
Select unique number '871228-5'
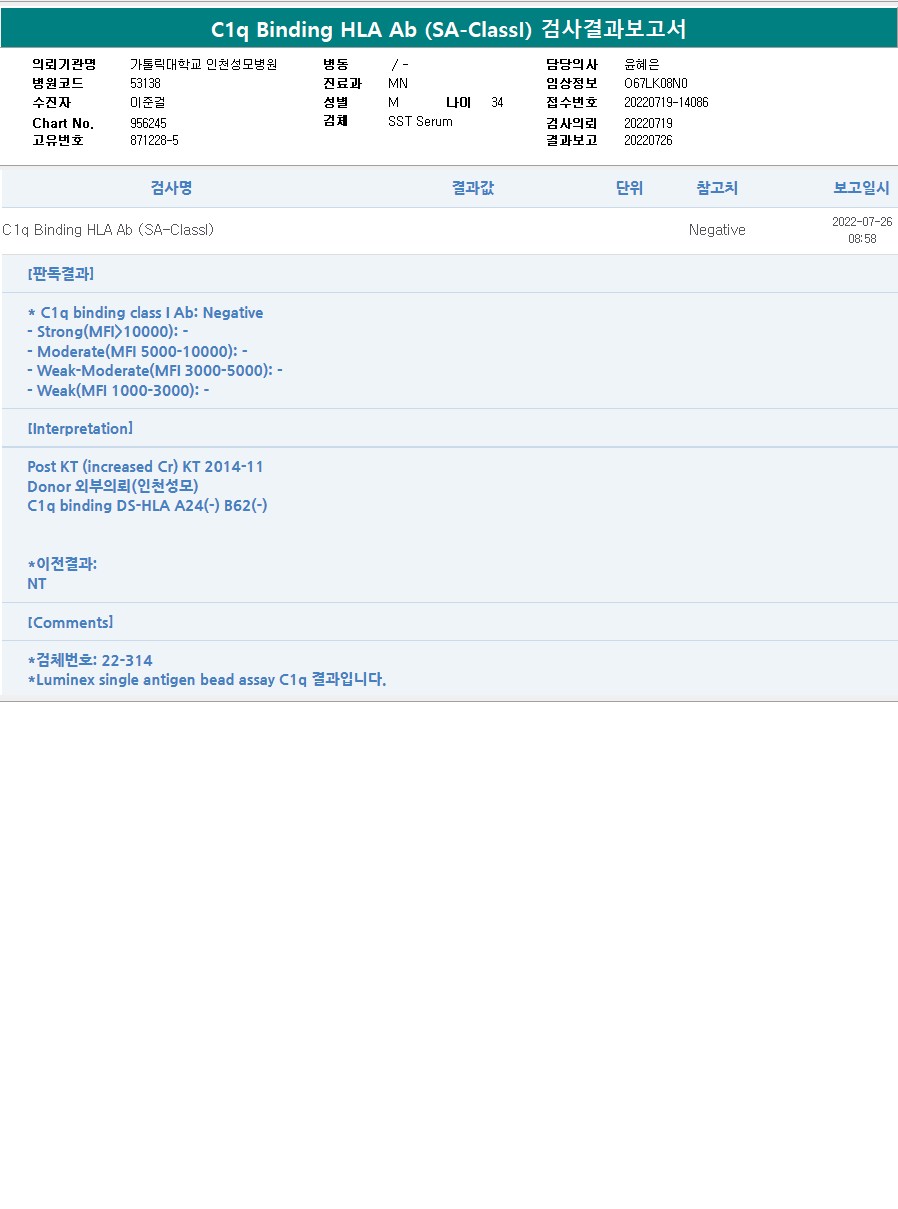point(154,140)
